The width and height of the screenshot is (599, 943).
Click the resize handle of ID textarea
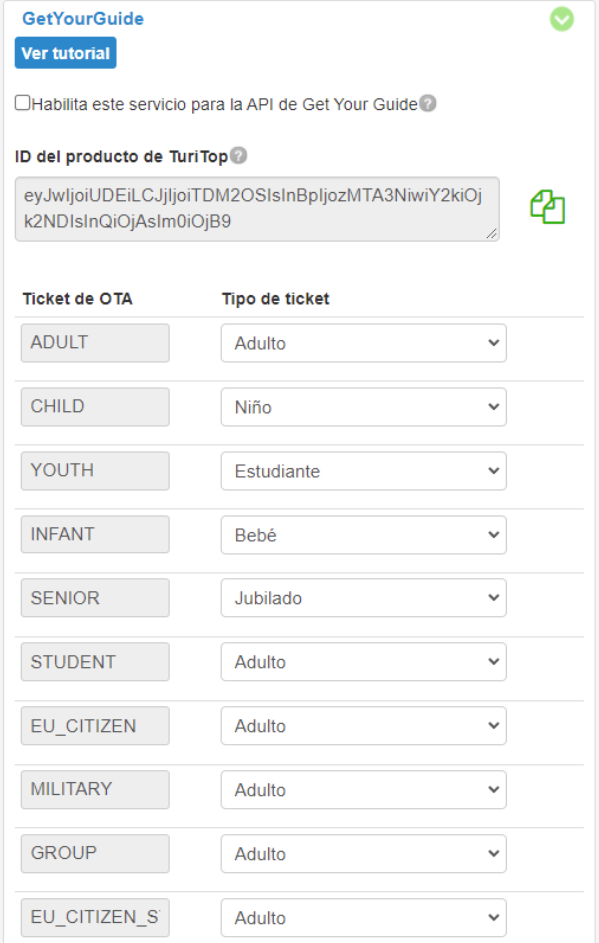(x=493, y=234)
